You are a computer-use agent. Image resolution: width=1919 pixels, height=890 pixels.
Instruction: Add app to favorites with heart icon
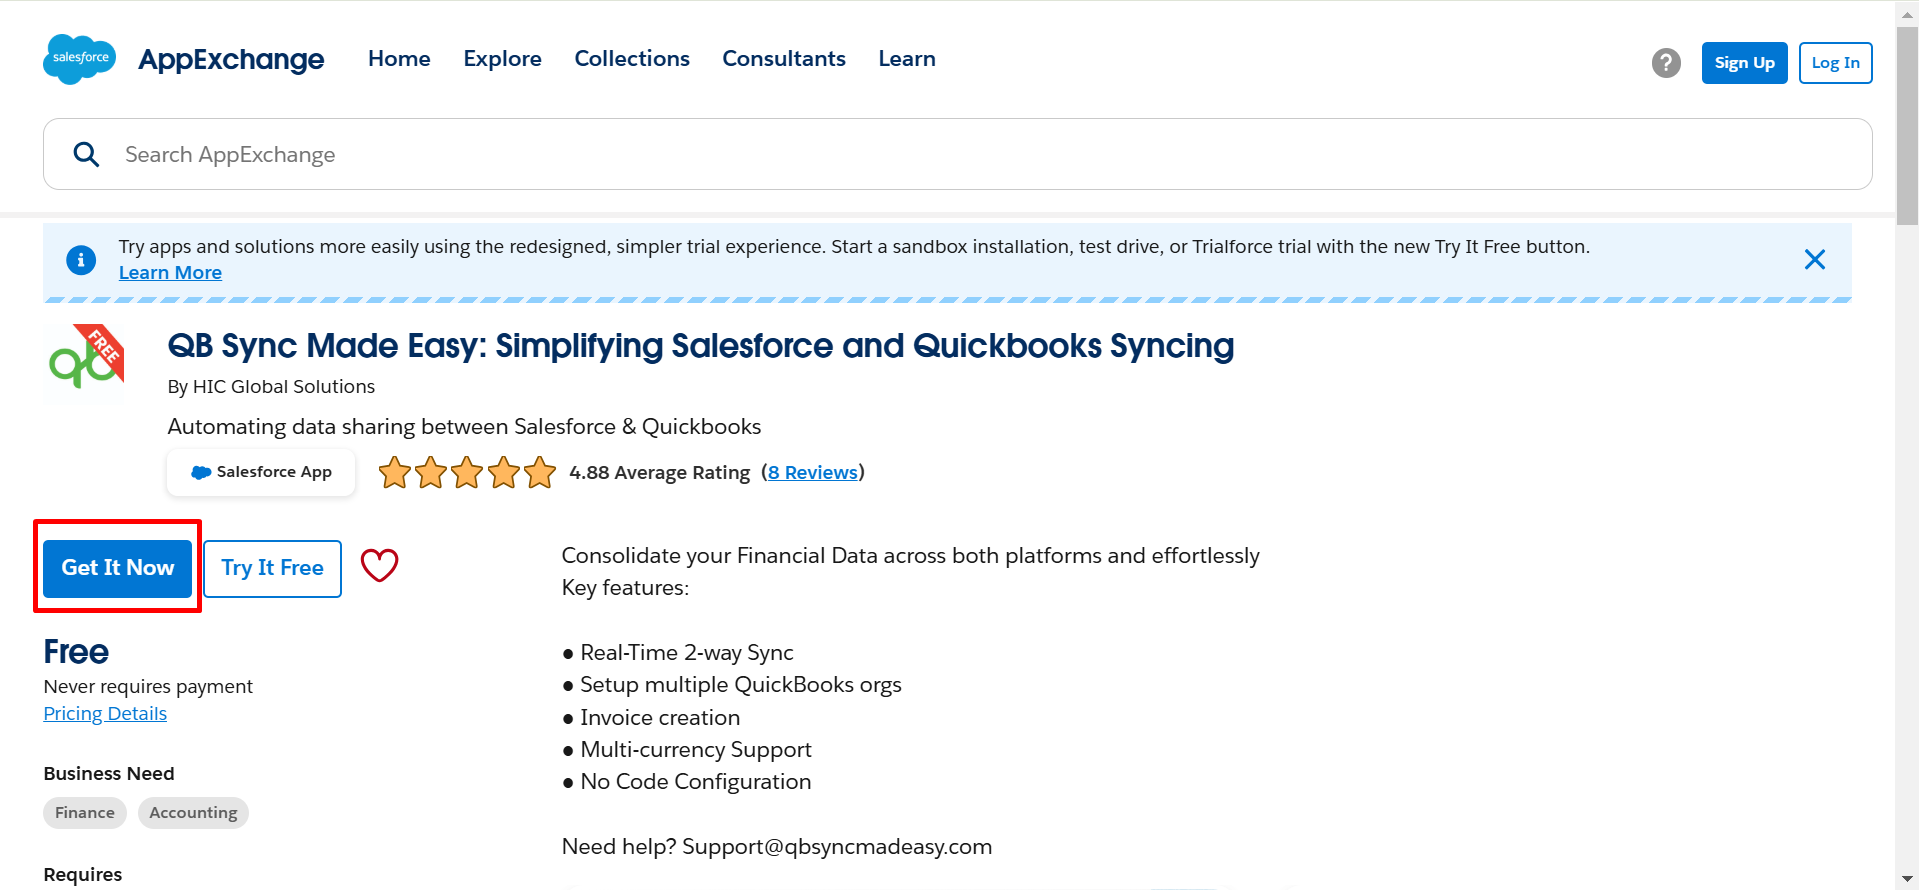tap(379, 566)
